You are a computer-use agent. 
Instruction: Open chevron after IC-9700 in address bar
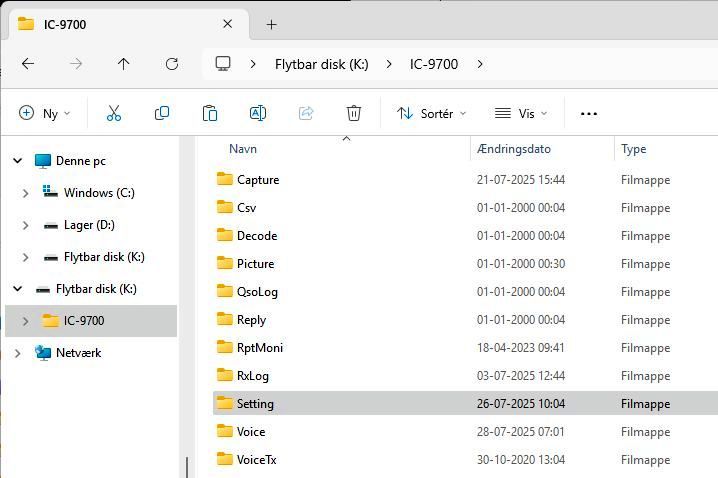coord(480,64)
